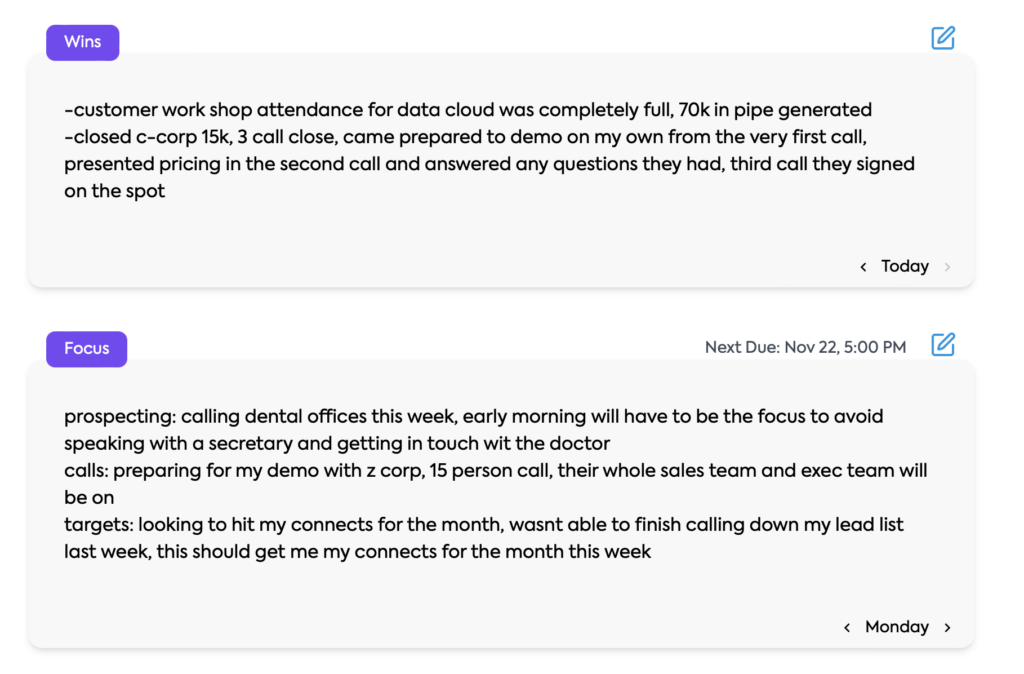Click the speaking with a secretary line
Screen dimensions: 1024x674
pos(337,444)
